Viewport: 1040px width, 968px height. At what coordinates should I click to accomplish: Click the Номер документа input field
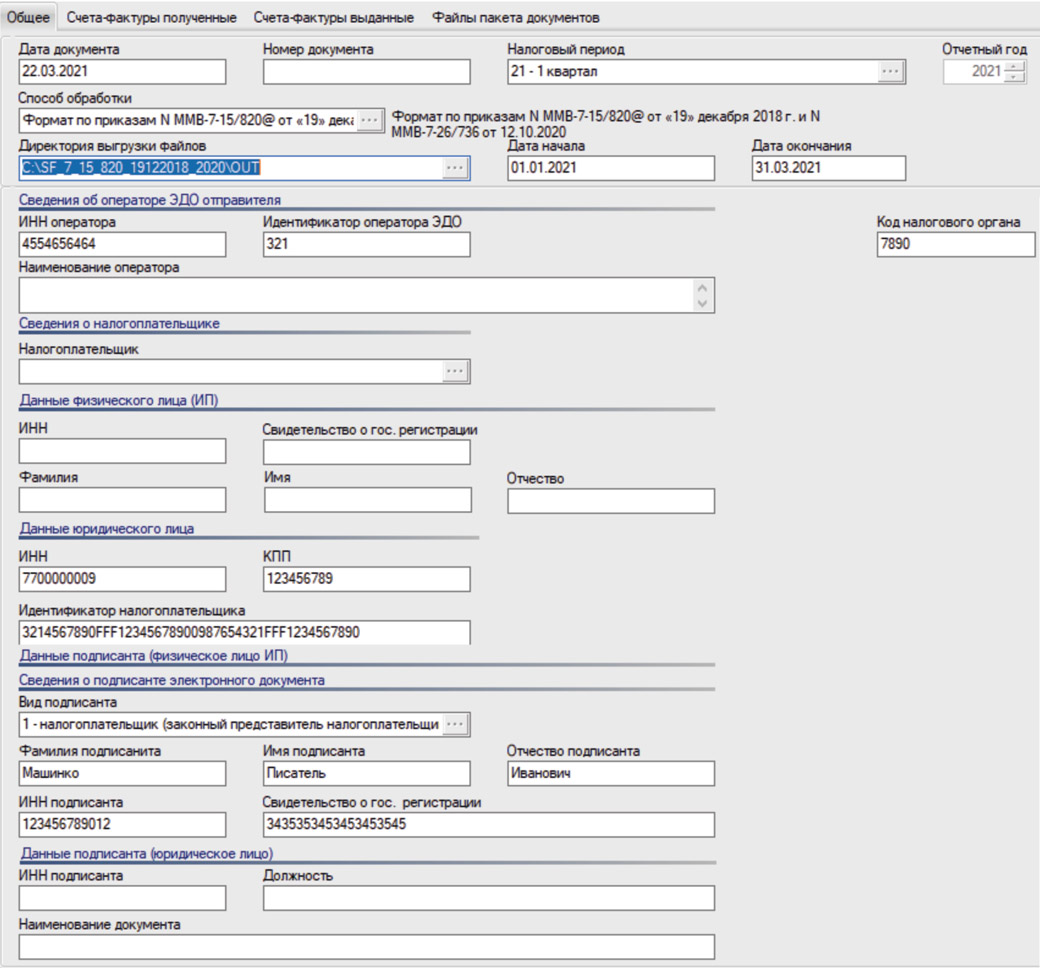tap(366, 72)
